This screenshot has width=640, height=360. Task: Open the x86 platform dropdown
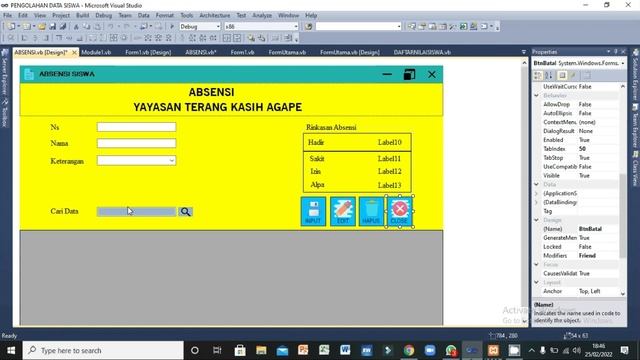pos(296,27)
